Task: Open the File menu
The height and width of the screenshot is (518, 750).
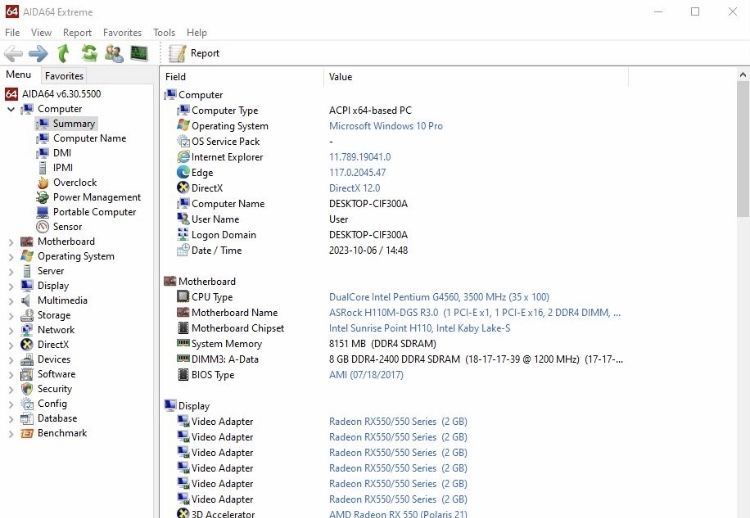Action: coord(12,33)
